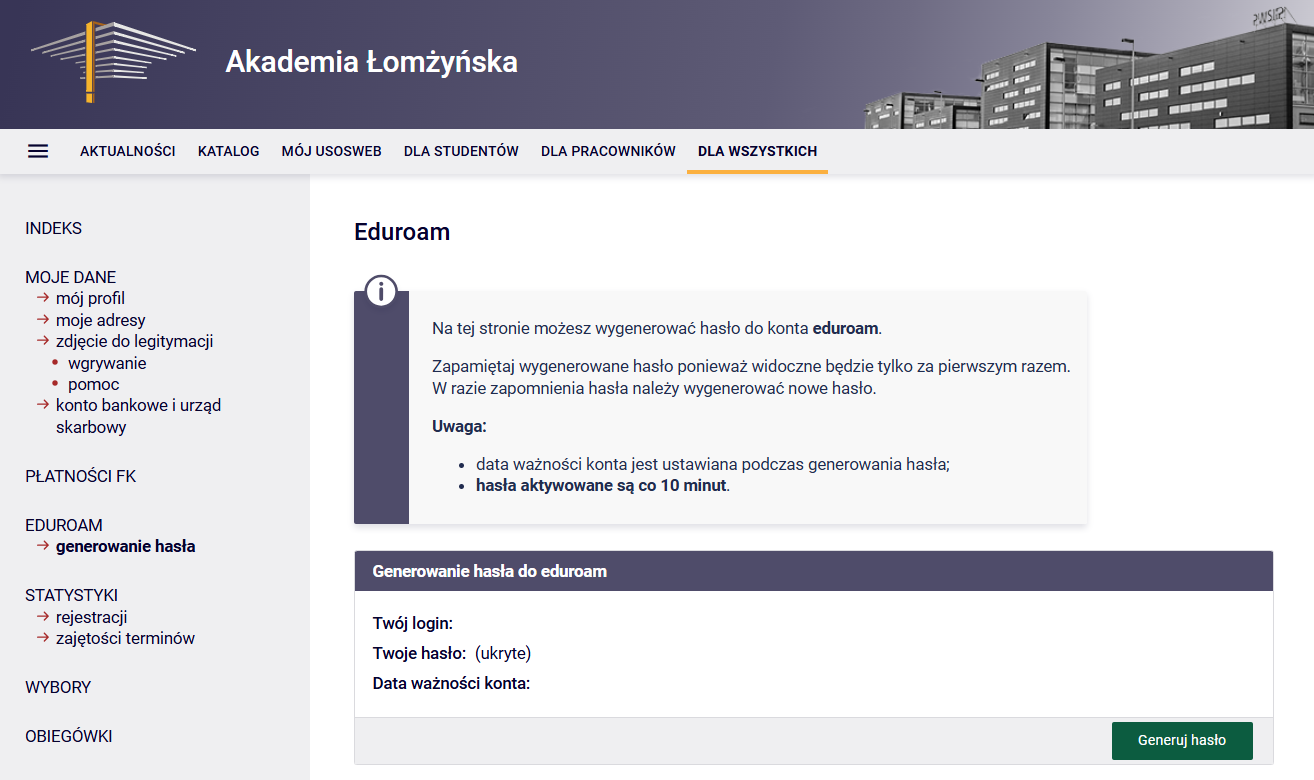Select the DLA PRACOWNIKÓW tab
Viewport: 1314px width, 780px height.
point(608,151)
